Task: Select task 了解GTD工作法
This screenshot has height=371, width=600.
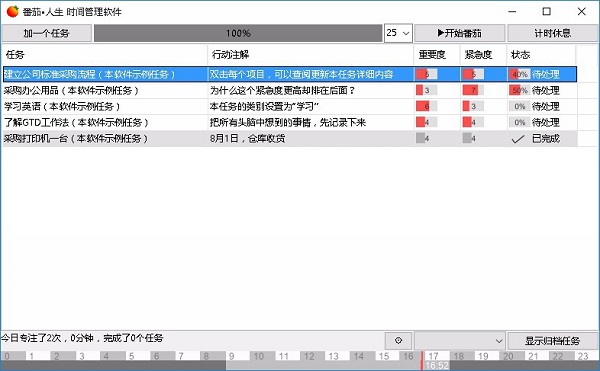Action: coord(76,122)
